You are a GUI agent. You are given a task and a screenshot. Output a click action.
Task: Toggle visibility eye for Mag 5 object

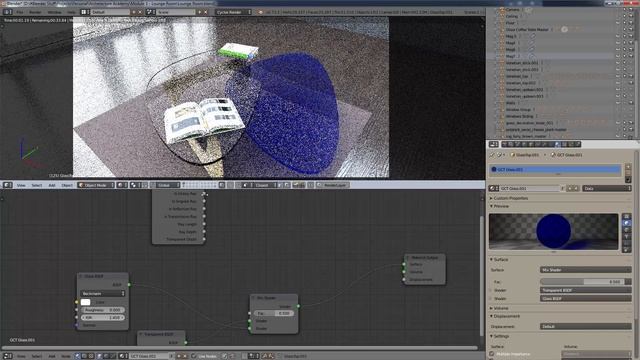[618, 36]
